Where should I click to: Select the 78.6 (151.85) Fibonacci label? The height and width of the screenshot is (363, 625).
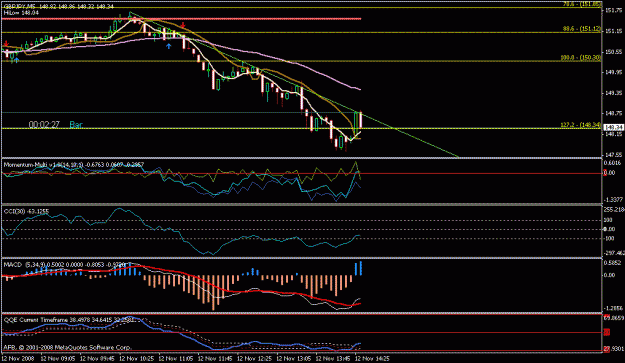[582, 4]
